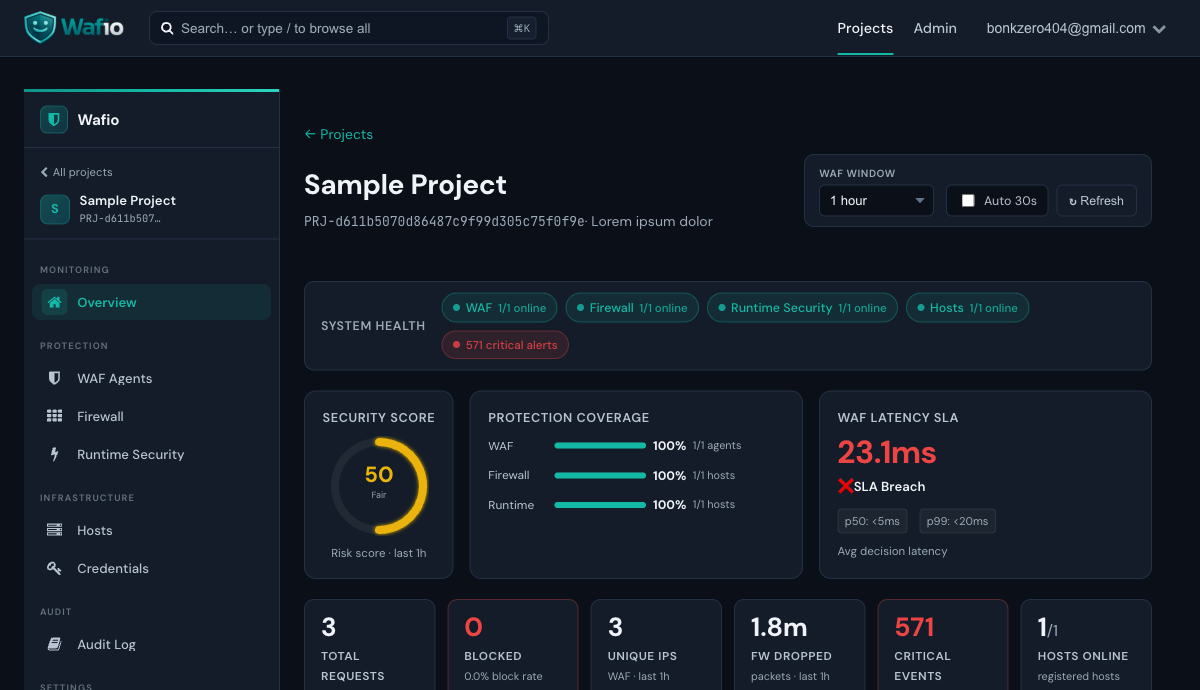Open the Admin tab
This screenshot has height=690, width=1200.
click(x=935, y=28)
